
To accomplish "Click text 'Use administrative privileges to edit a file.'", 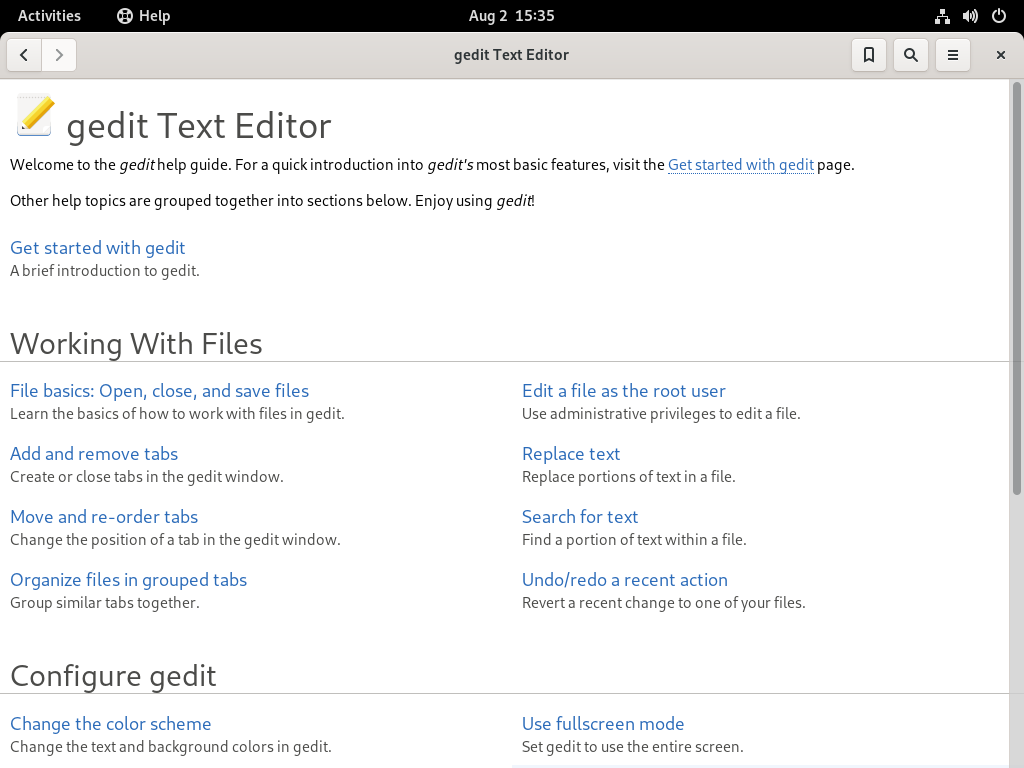I will pos(661,413).
